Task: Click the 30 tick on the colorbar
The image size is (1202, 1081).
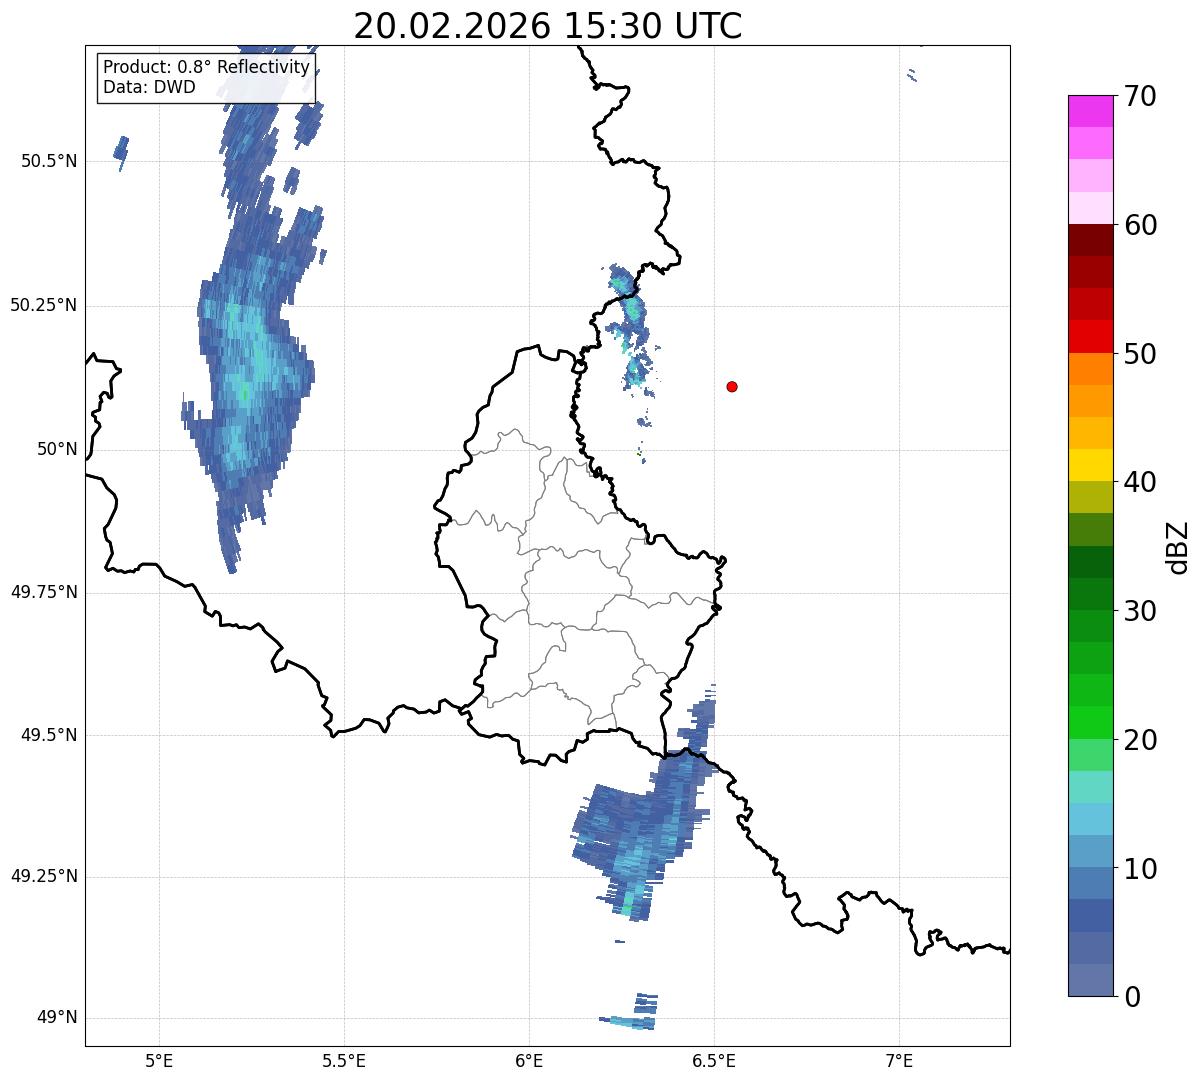Action: tap(1140, 611)
